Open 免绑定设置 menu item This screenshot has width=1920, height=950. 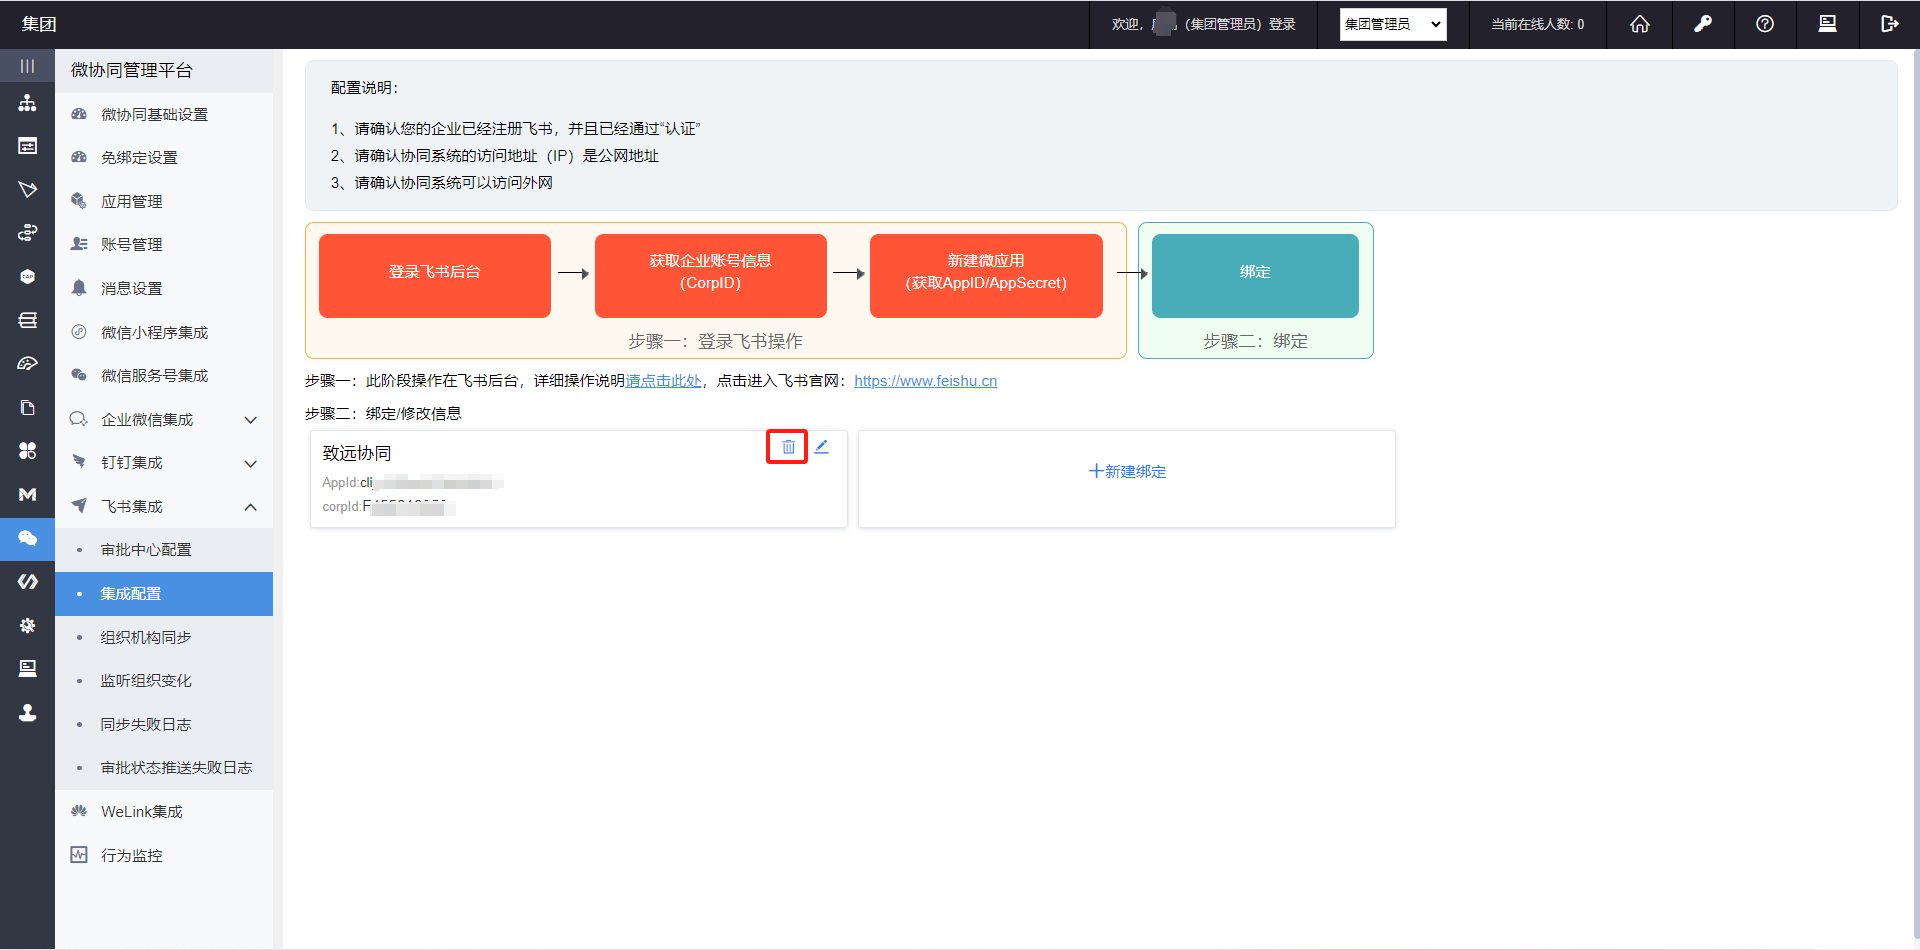pos(164,158)
